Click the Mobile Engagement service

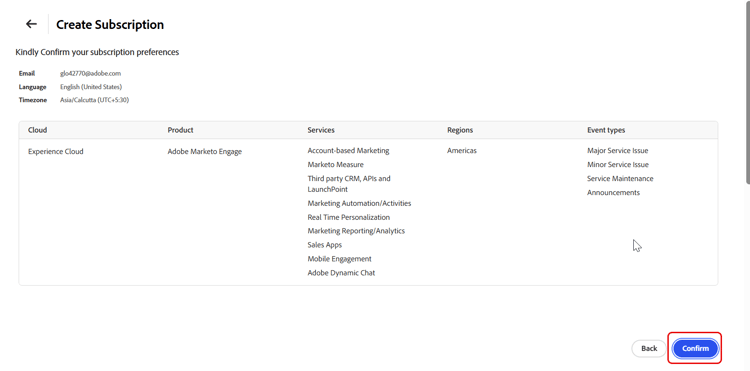click(x=340, y=259)
